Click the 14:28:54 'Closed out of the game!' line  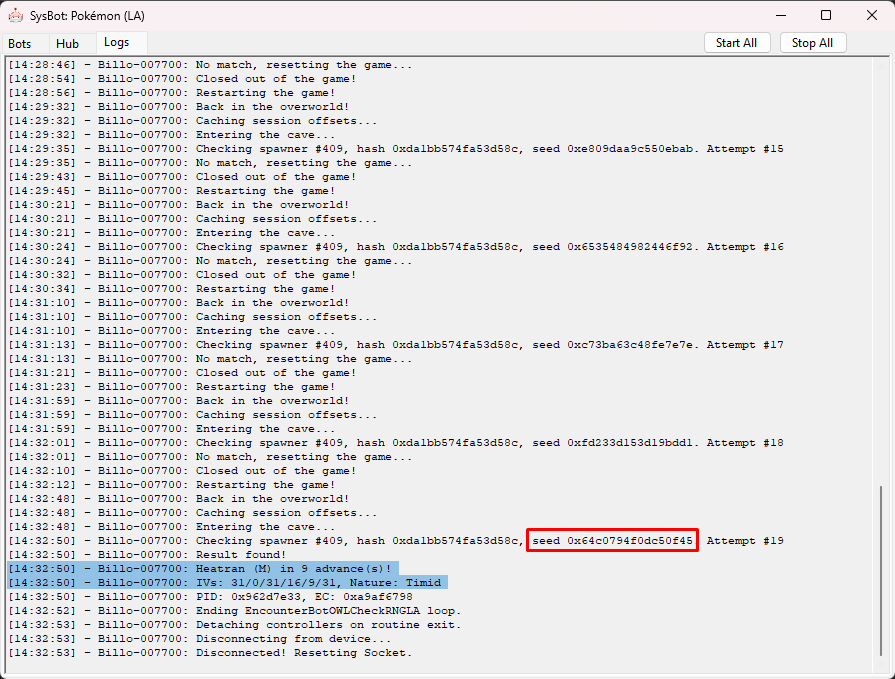point(182,79)
